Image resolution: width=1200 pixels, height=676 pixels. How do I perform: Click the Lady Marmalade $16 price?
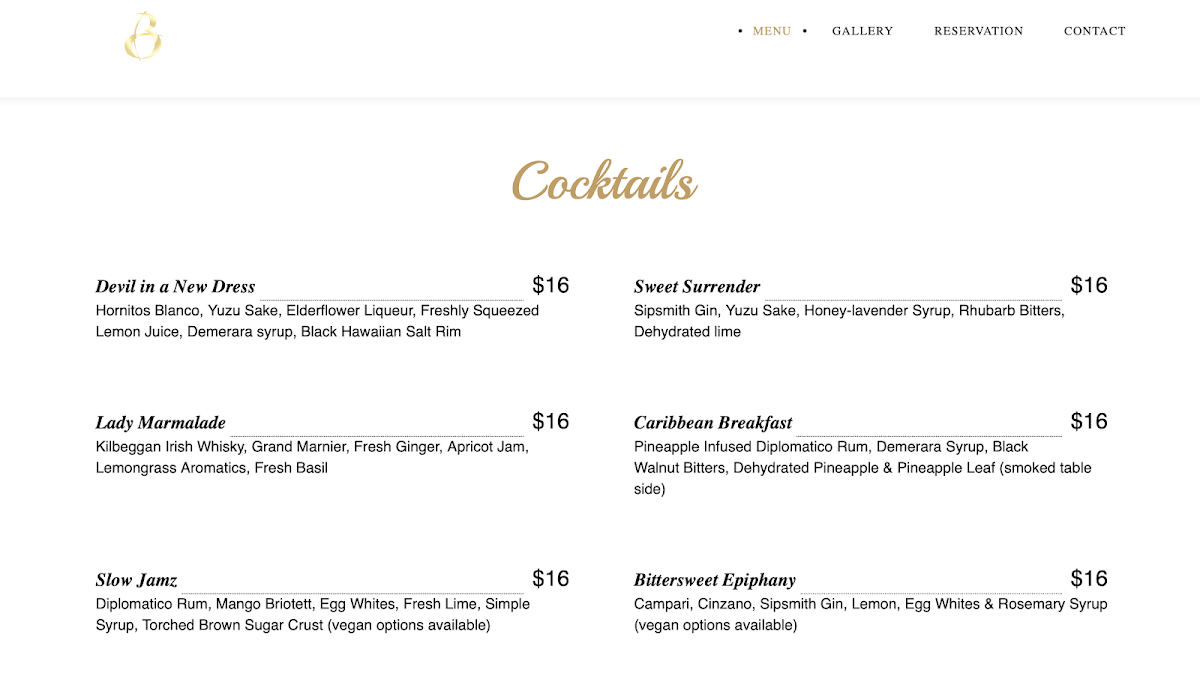(x=550, y=421)
